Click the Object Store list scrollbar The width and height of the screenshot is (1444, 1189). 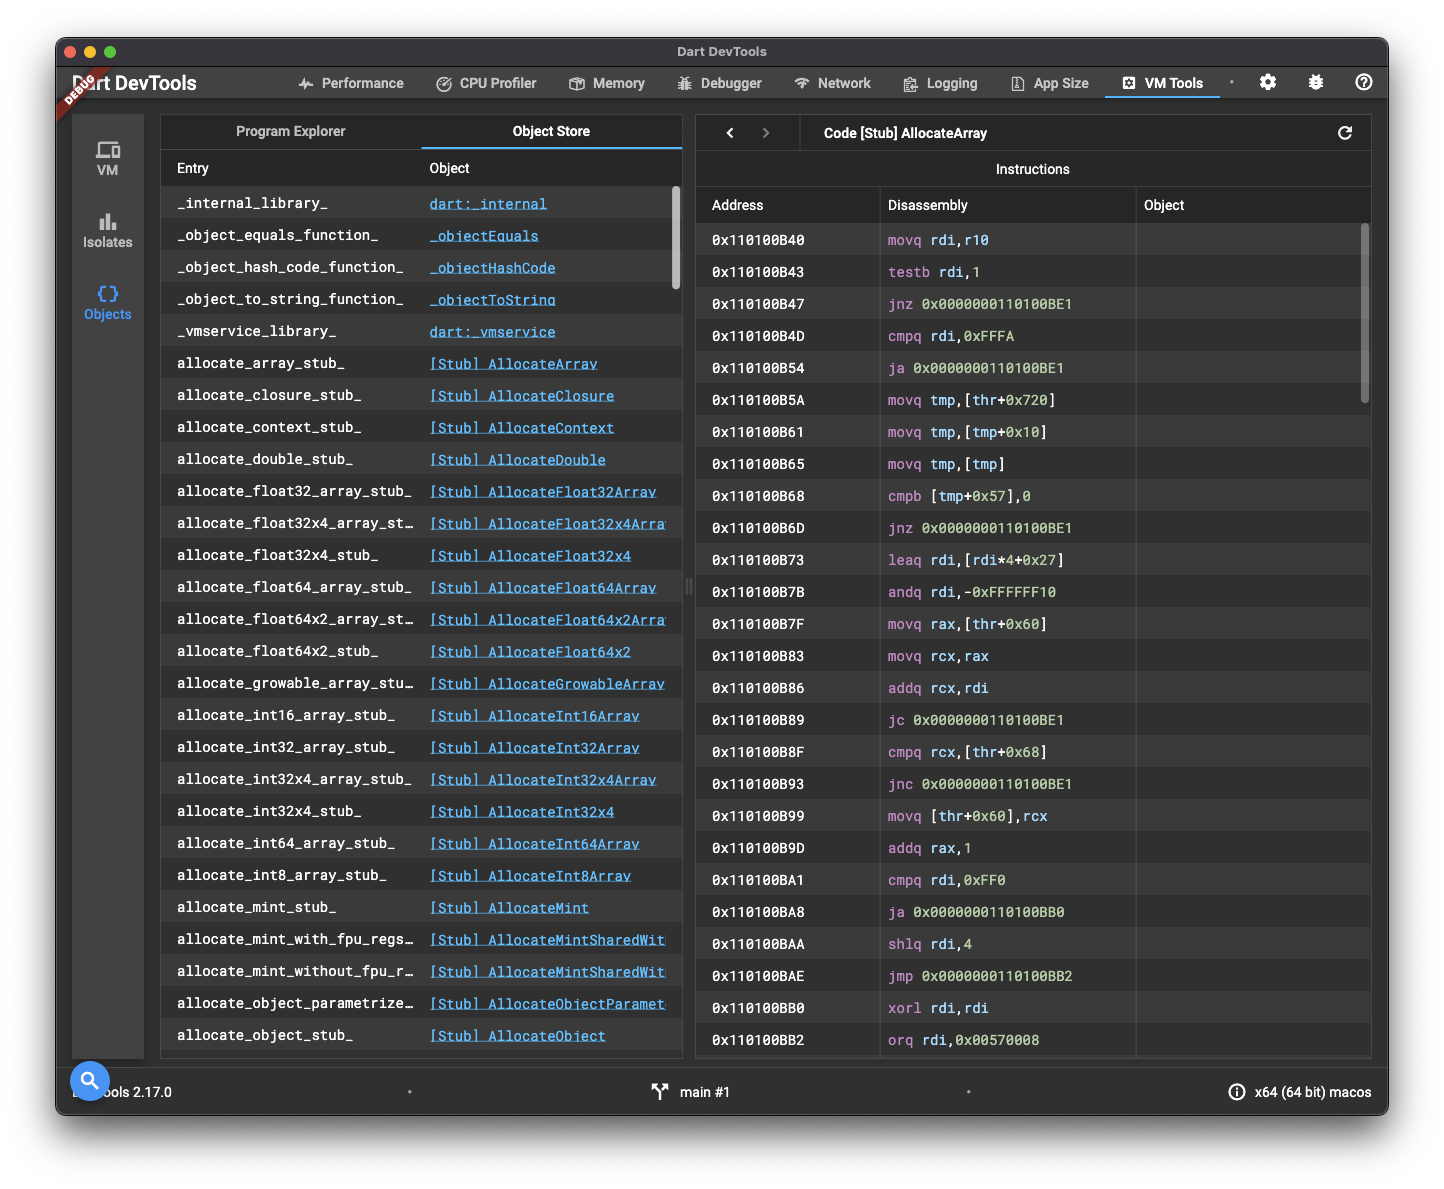(x=676, y=238)
